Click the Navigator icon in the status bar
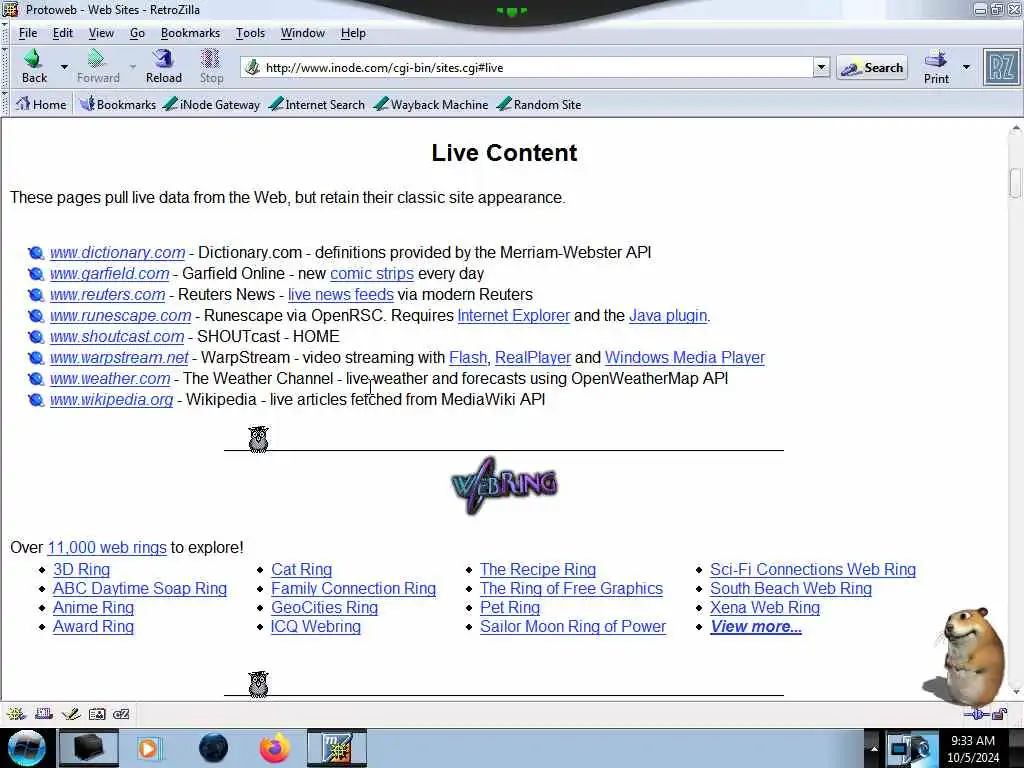This screenshot has width=1024, height=768. [x=16, y=714]
